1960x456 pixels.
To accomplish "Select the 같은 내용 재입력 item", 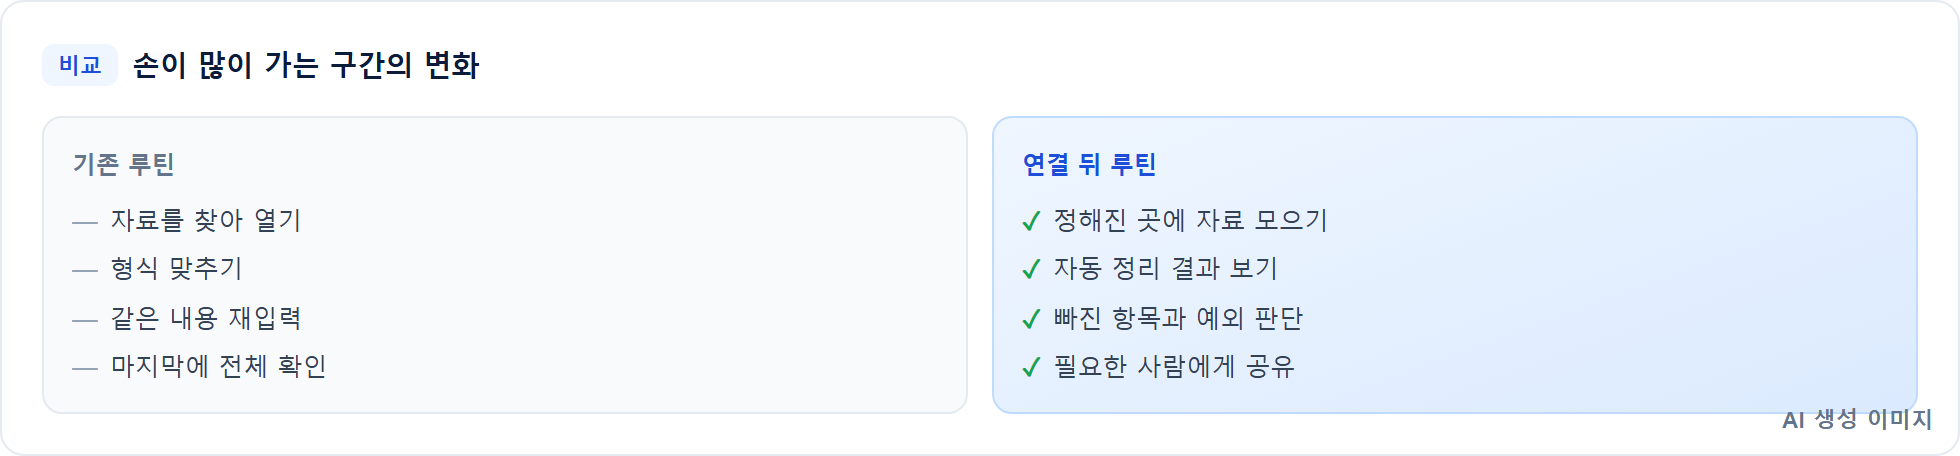I will [206, 318].
